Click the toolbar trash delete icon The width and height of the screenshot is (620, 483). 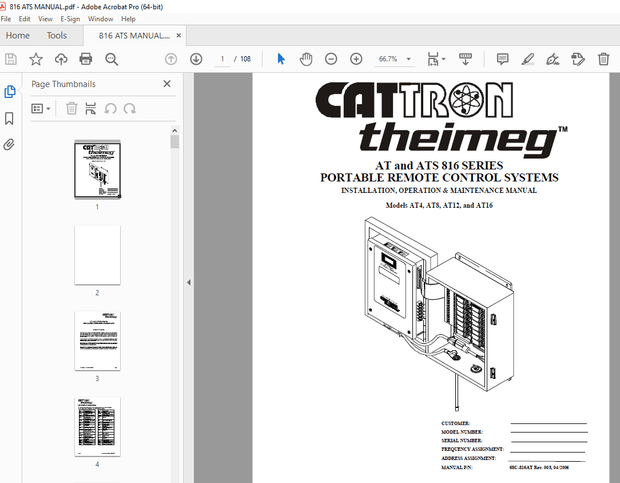[x=603, y=59]
